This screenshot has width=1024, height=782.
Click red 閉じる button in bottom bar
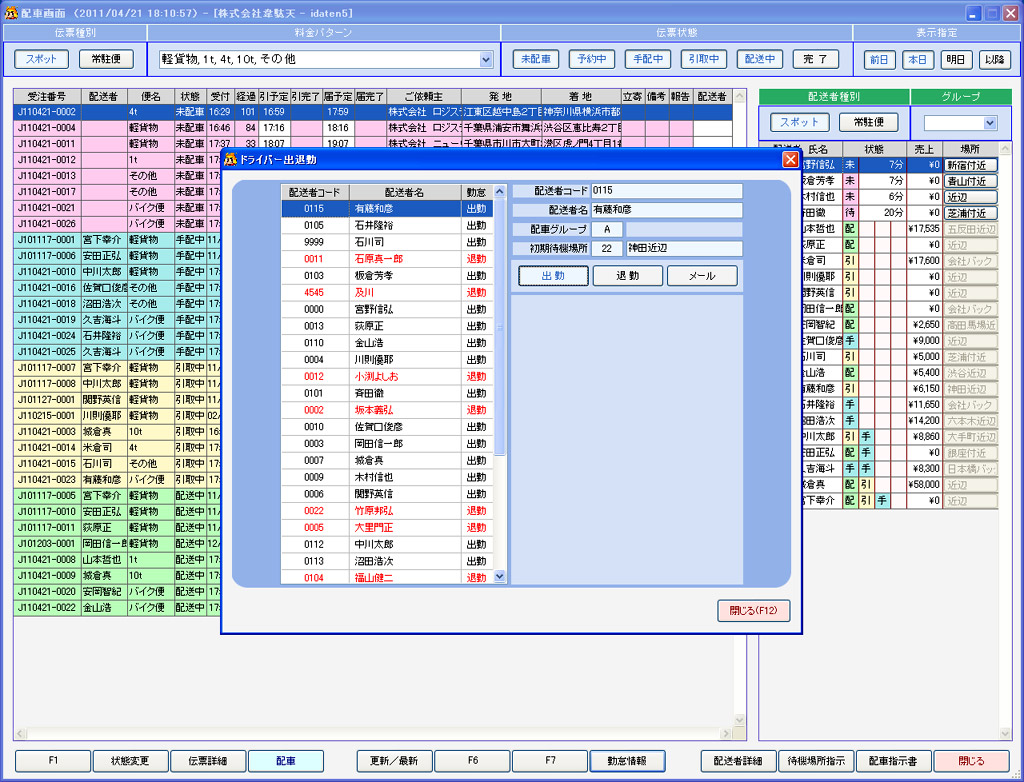[x=971, y=761]
